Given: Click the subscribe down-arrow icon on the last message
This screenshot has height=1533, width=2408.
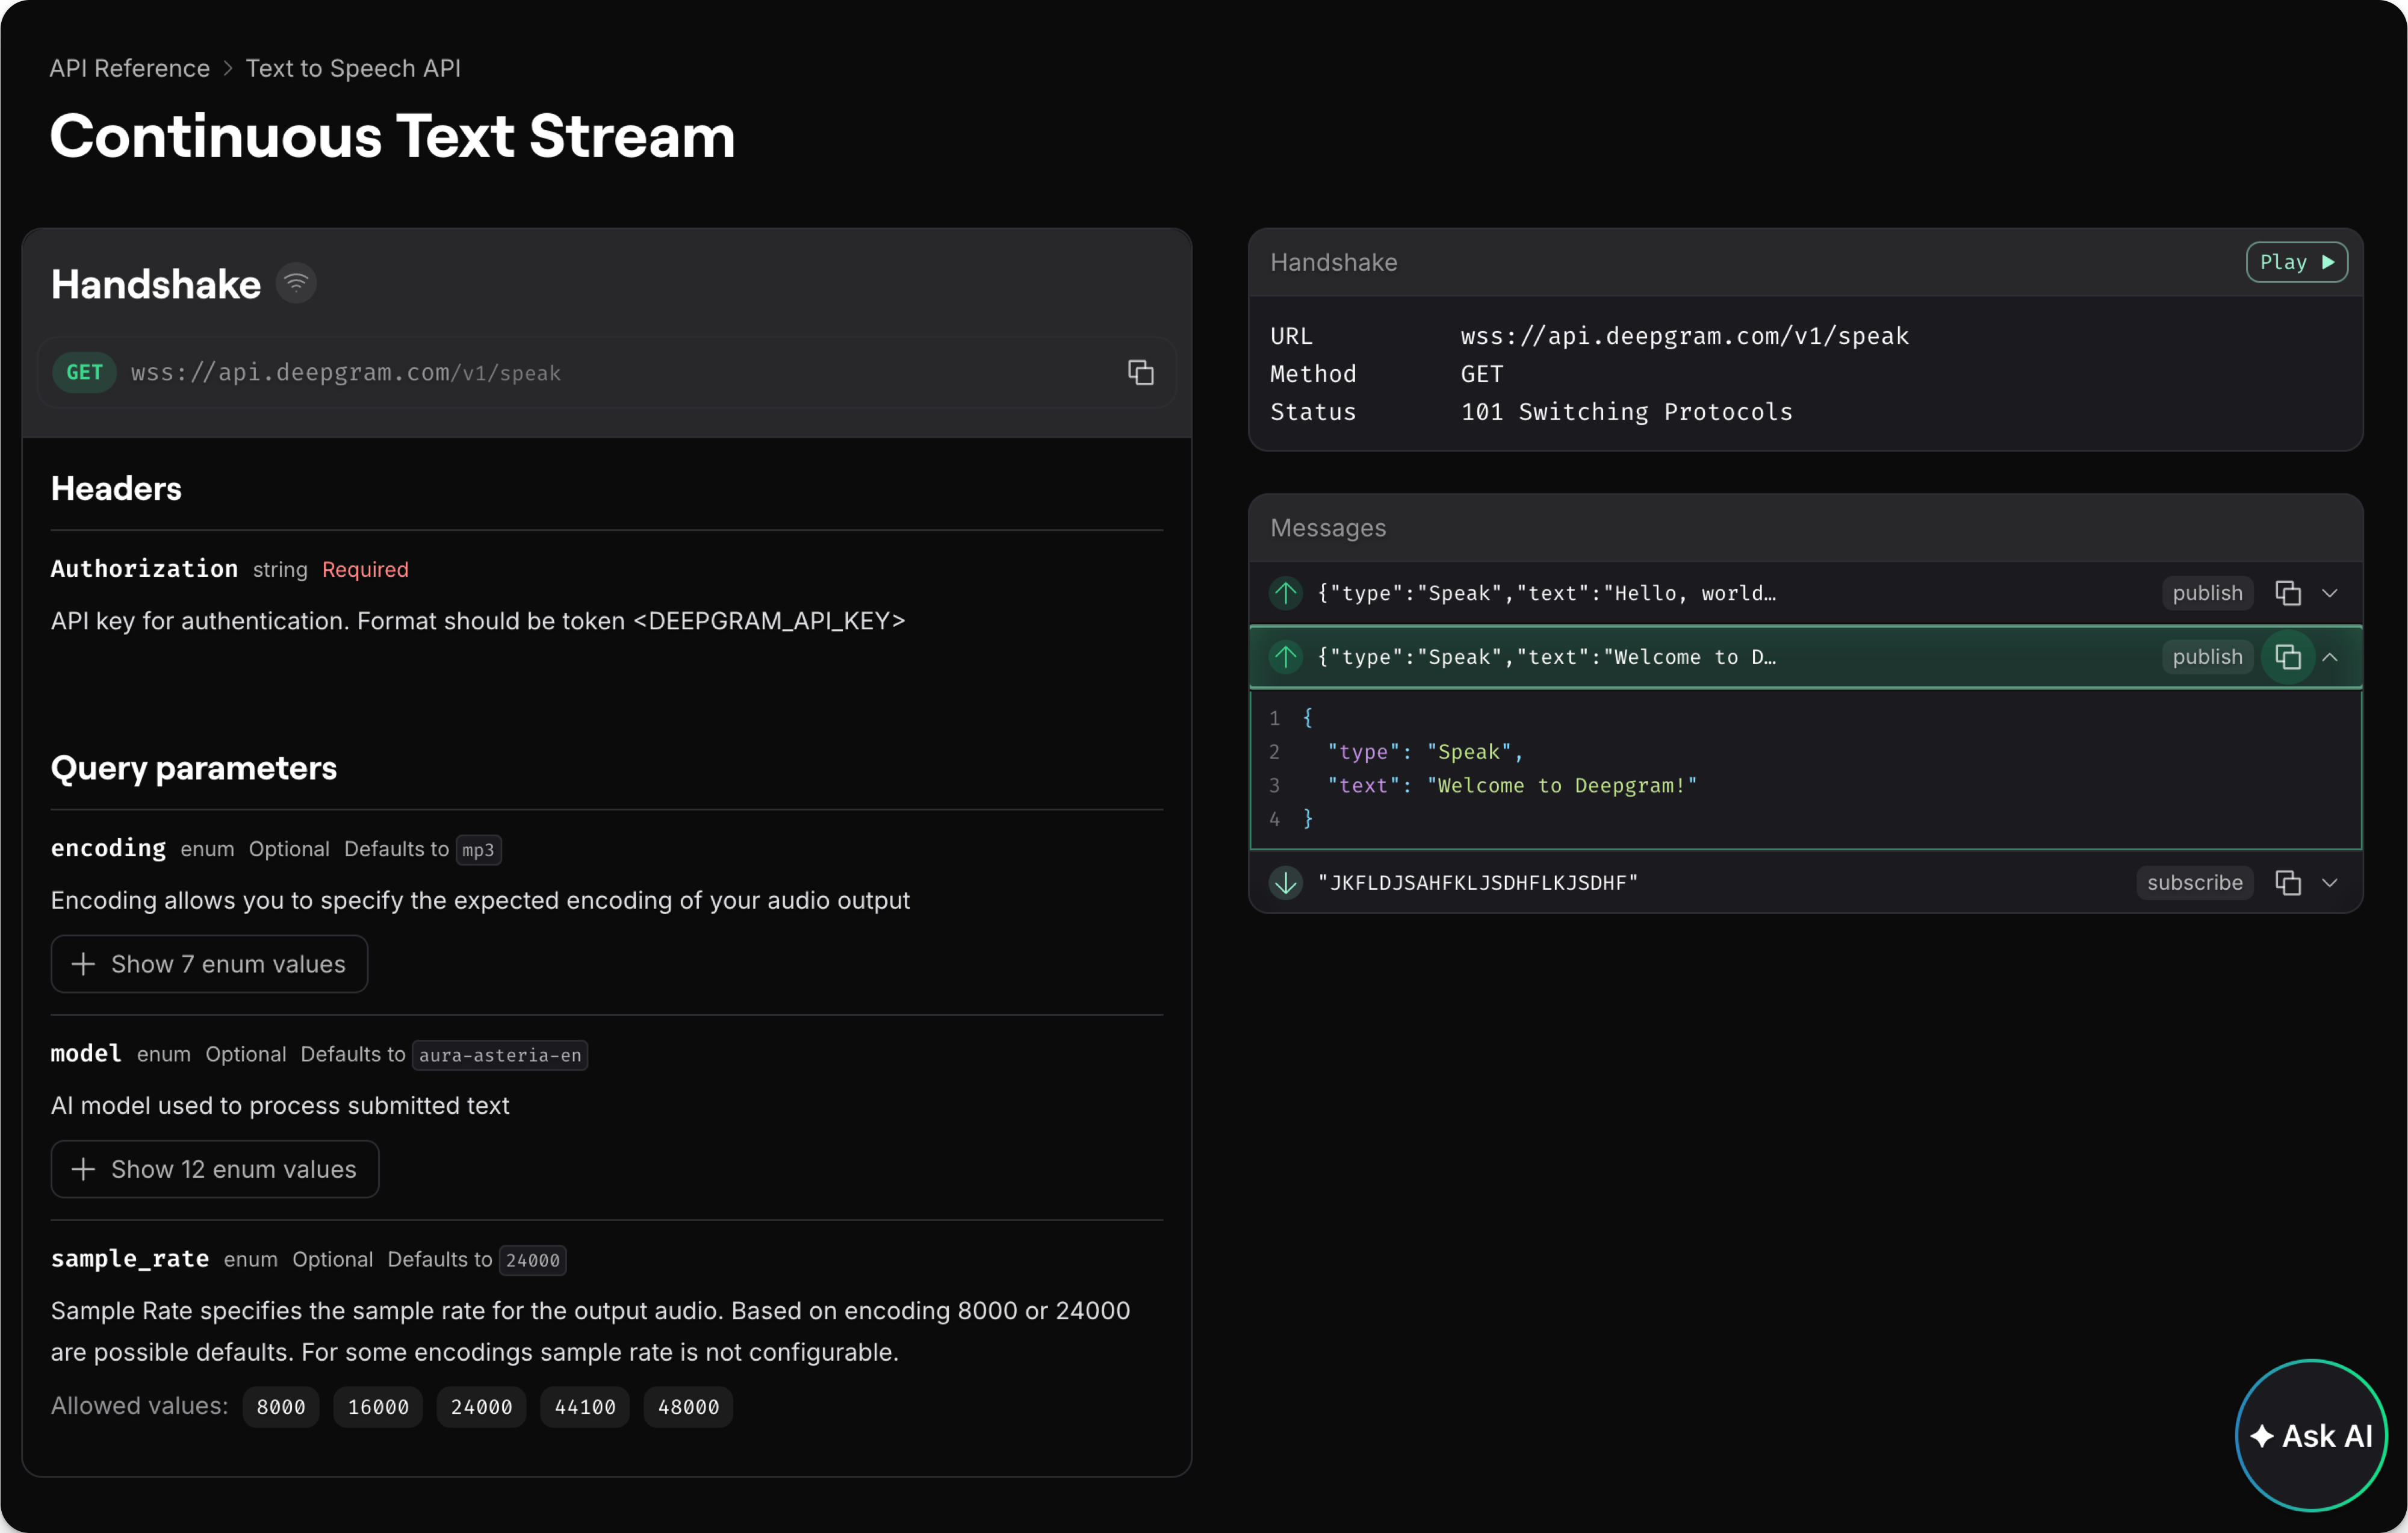Looking at the screenshot, I should (x=1285, y=882).
